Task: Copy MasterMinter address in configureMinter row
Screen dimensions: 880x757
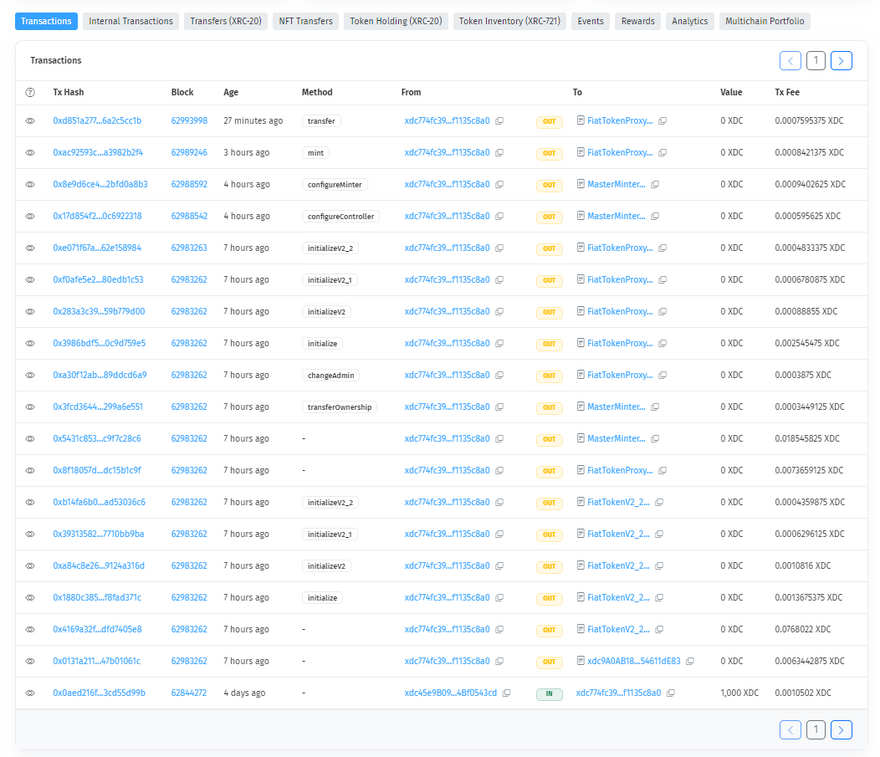Action: tap(655, 185)
